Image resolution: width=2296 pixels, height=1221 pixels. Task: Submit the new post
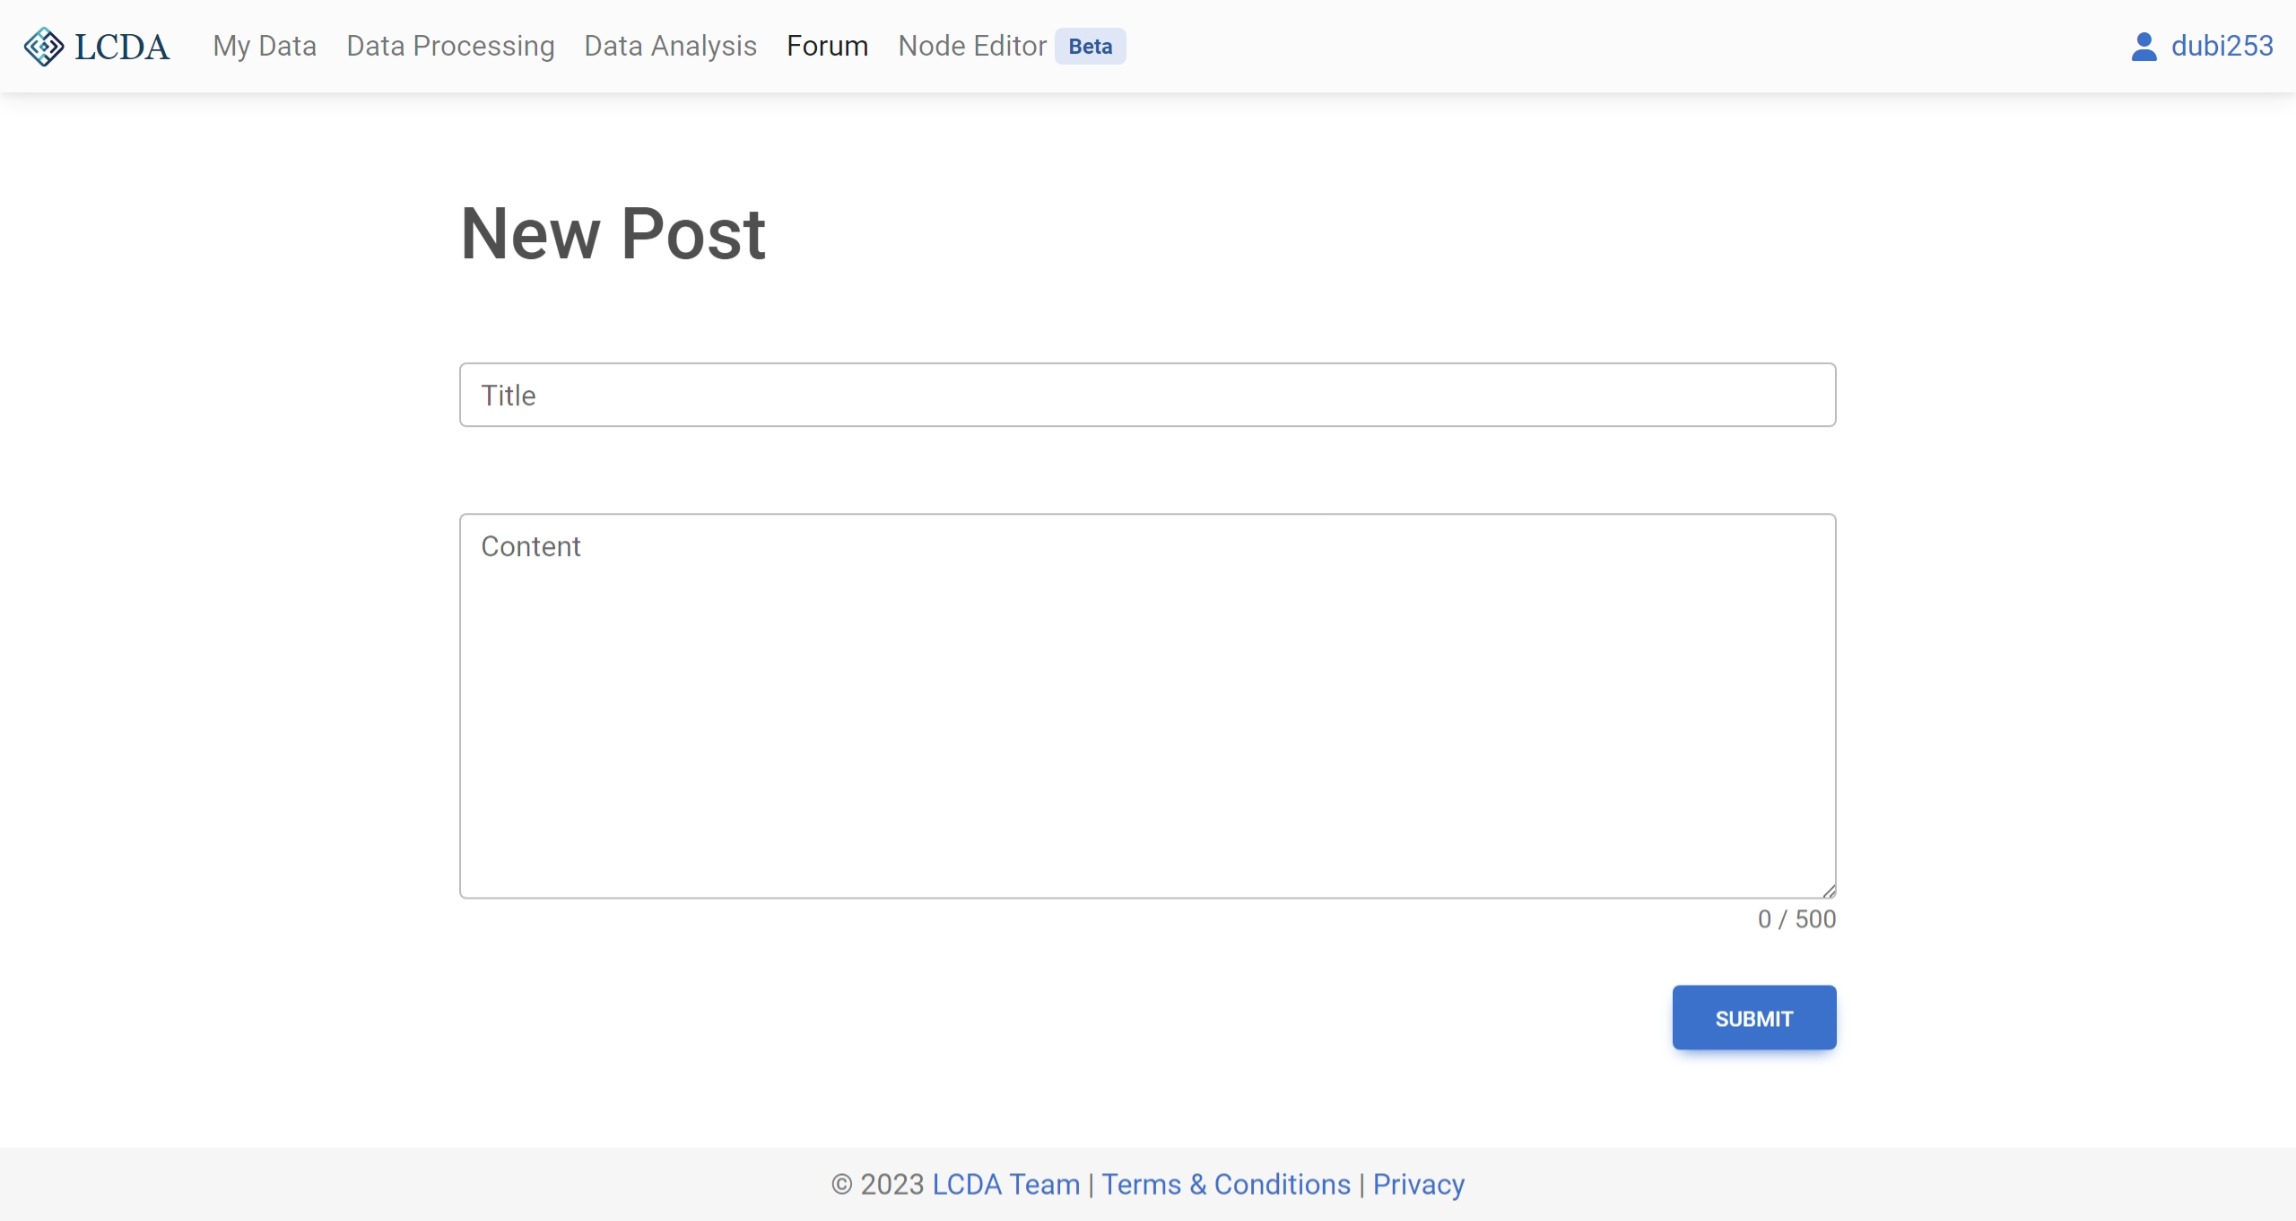click(1753, 1017)
